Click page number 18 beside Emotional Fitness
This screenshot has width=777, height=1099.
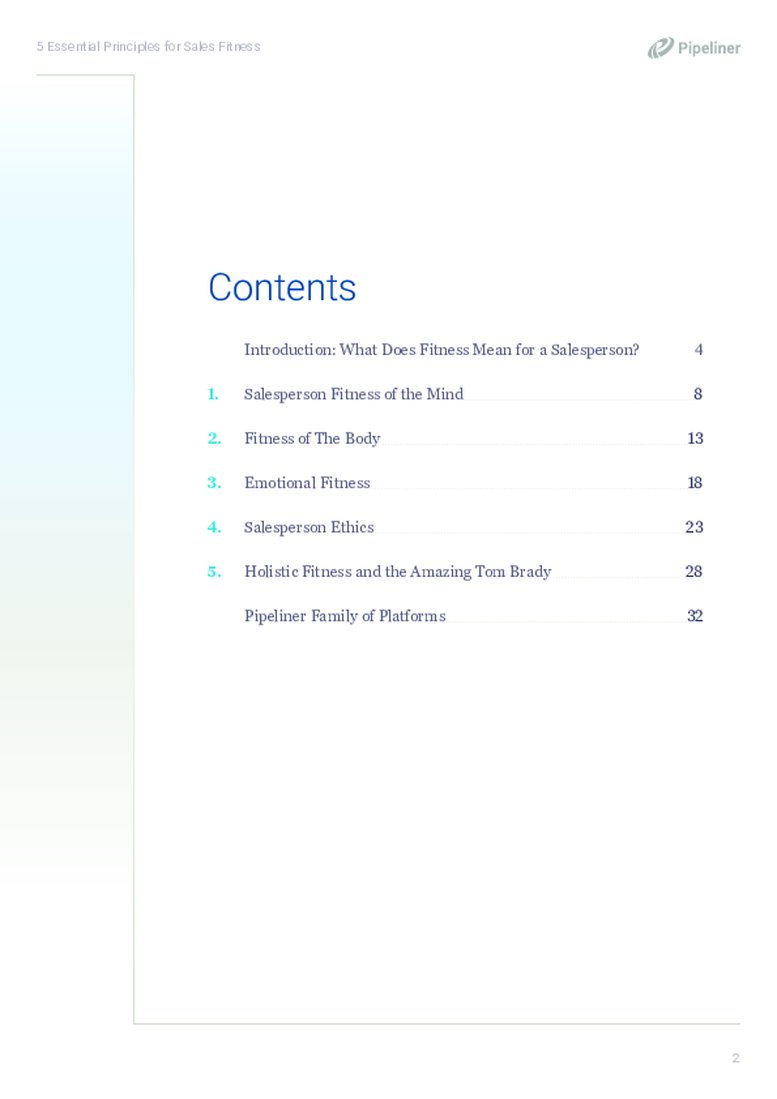click(695, 483)
